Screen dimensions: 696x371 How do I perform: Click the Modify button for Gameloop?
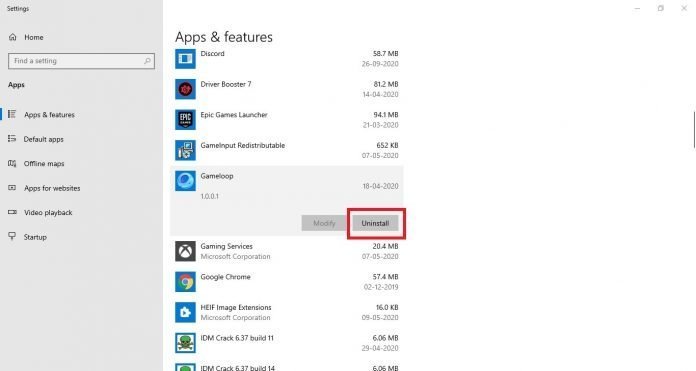point(324,223)
